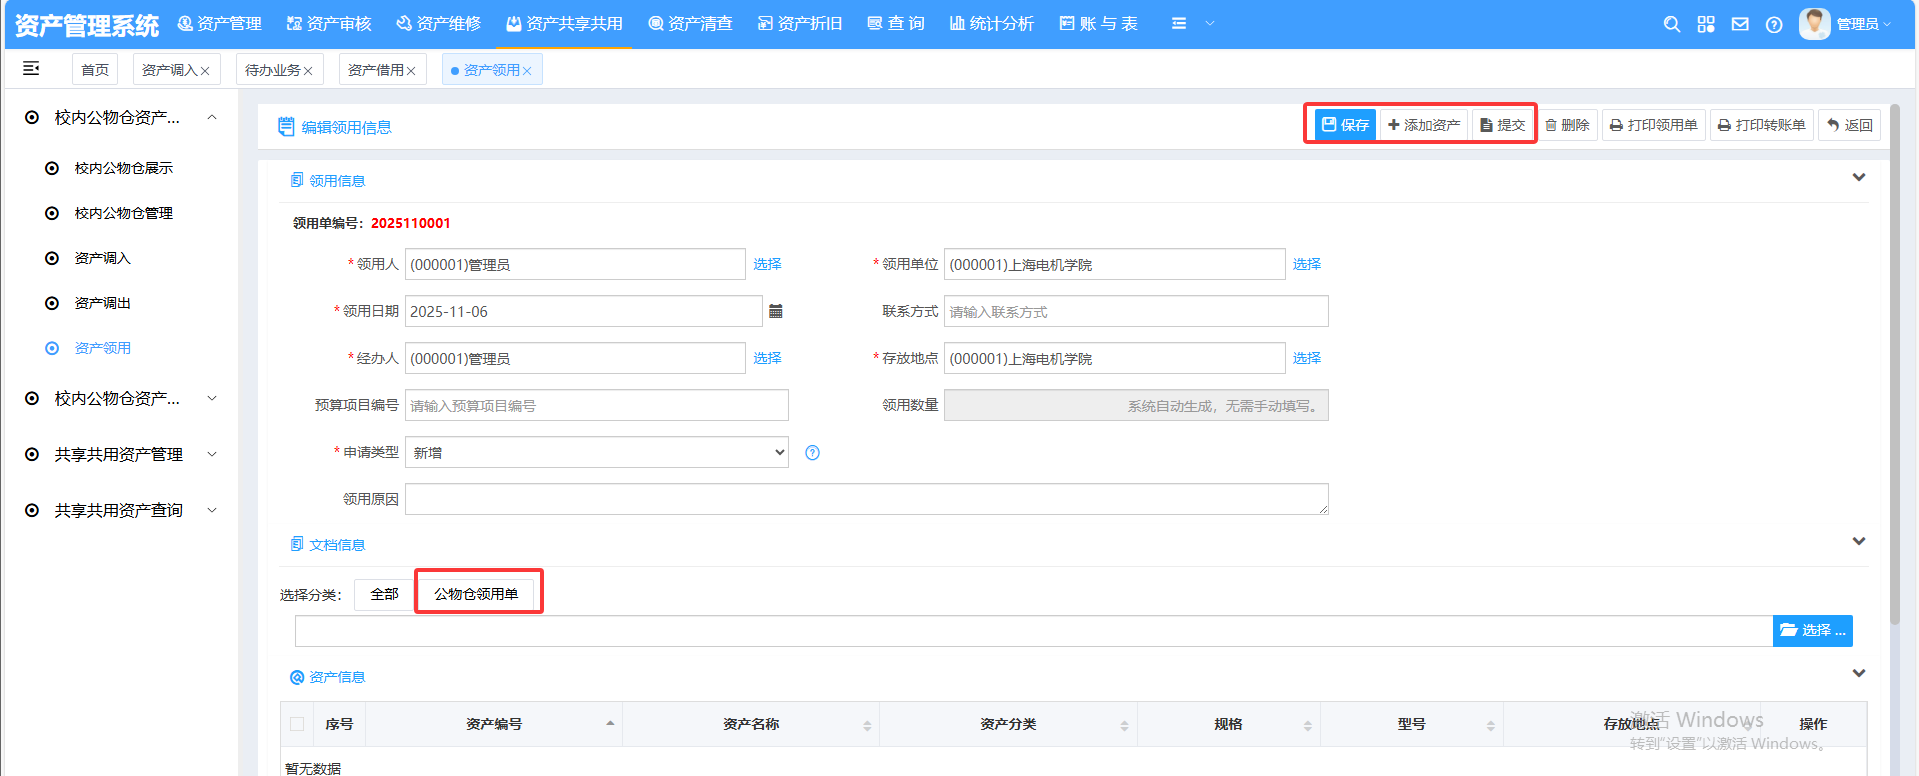Check the select-all checkbox in asset table
Image resolution: width=1919 pixels, height=776 pixels.
pyautogui.click(x=297, y=724)
